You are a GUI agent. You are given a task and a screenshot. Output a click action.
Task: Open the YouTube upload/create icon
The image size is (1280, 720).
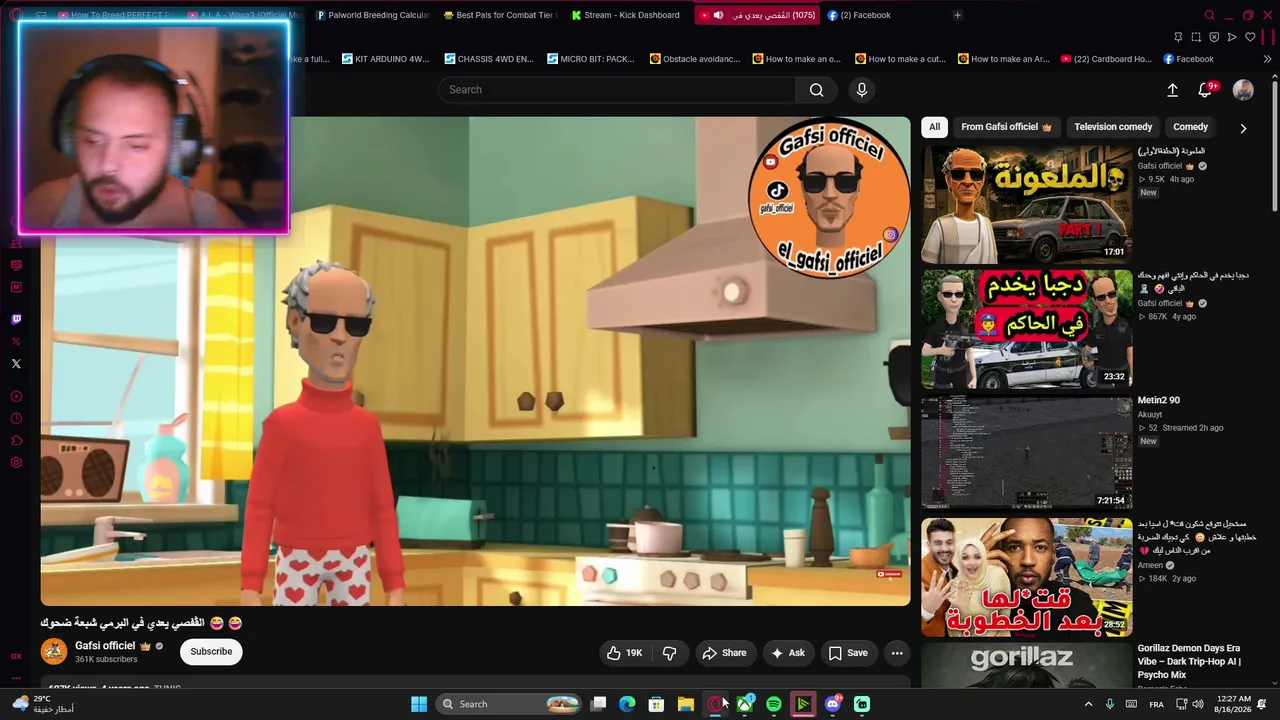coord(1172,90)
